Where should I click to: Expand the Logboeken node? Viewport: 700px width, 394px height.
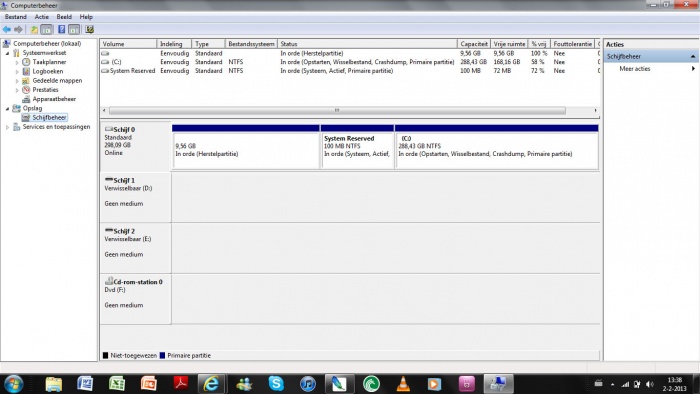pos(17,71)
